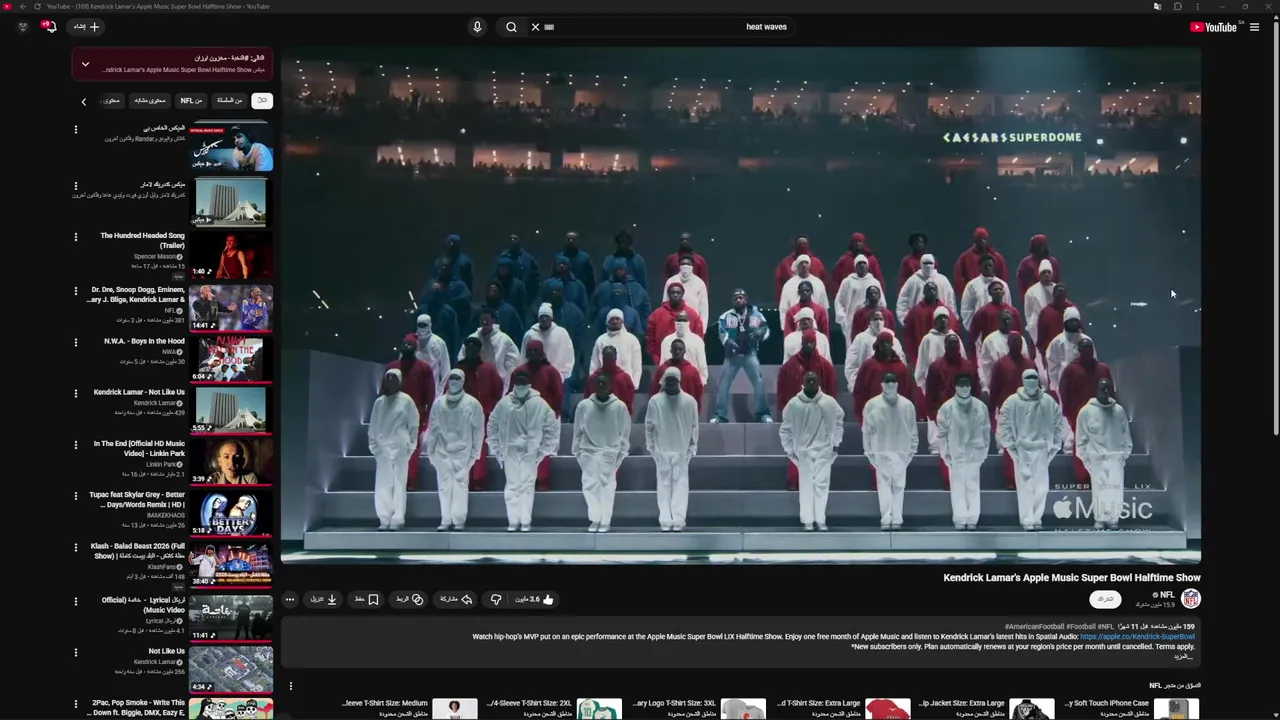Click the video player to pause
The image size is (1280, 720).
tap(741, 305)
